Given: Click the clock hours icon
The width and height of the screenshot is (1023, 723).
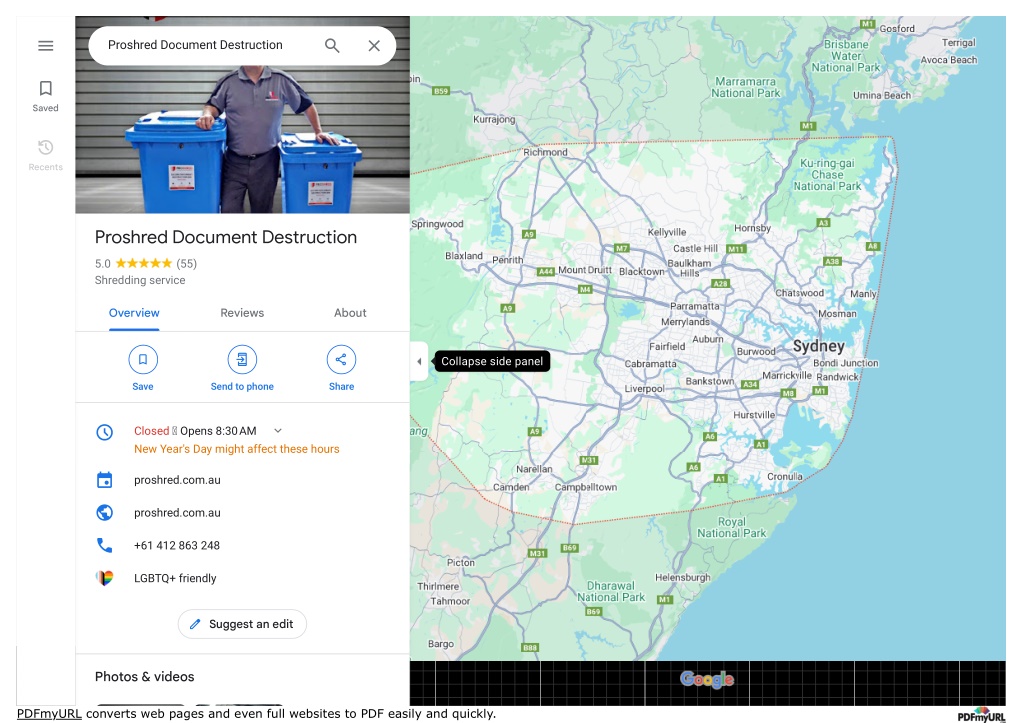Looking at the screenshot, I should pyautogui.click(x=104, y=432).
